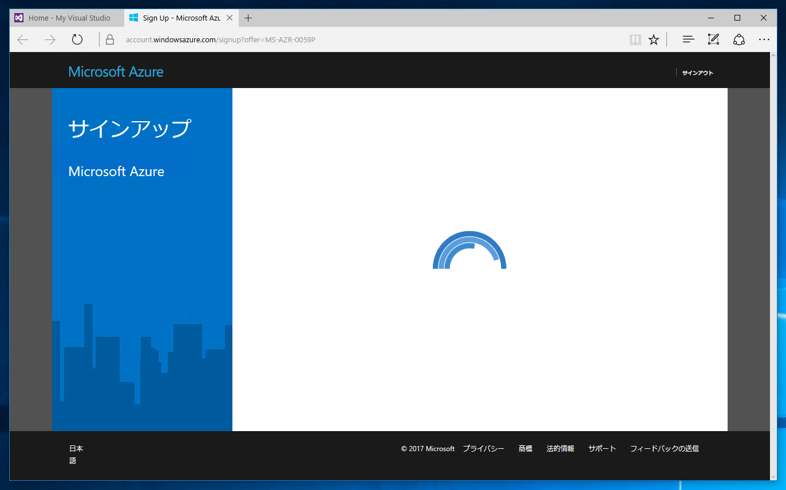786x490 pixels.
Task: Open a new tab with plus button
Action: pos(248,18)
